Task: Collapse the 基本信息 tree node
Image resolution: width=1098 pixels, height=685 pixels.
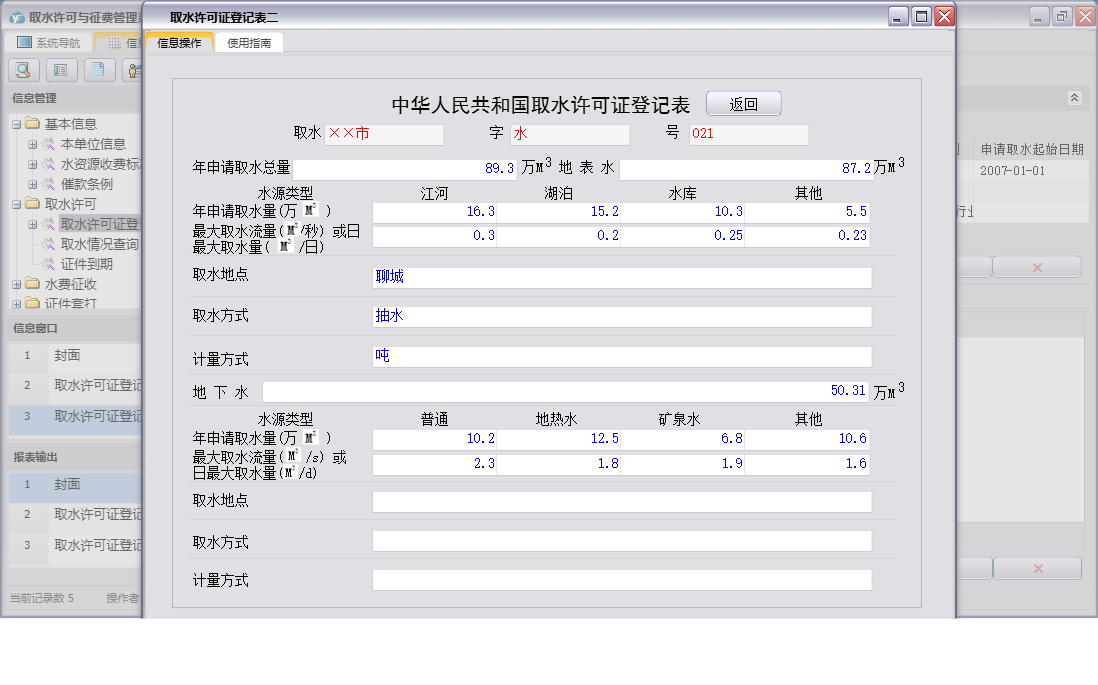Action: pos(16,123)
